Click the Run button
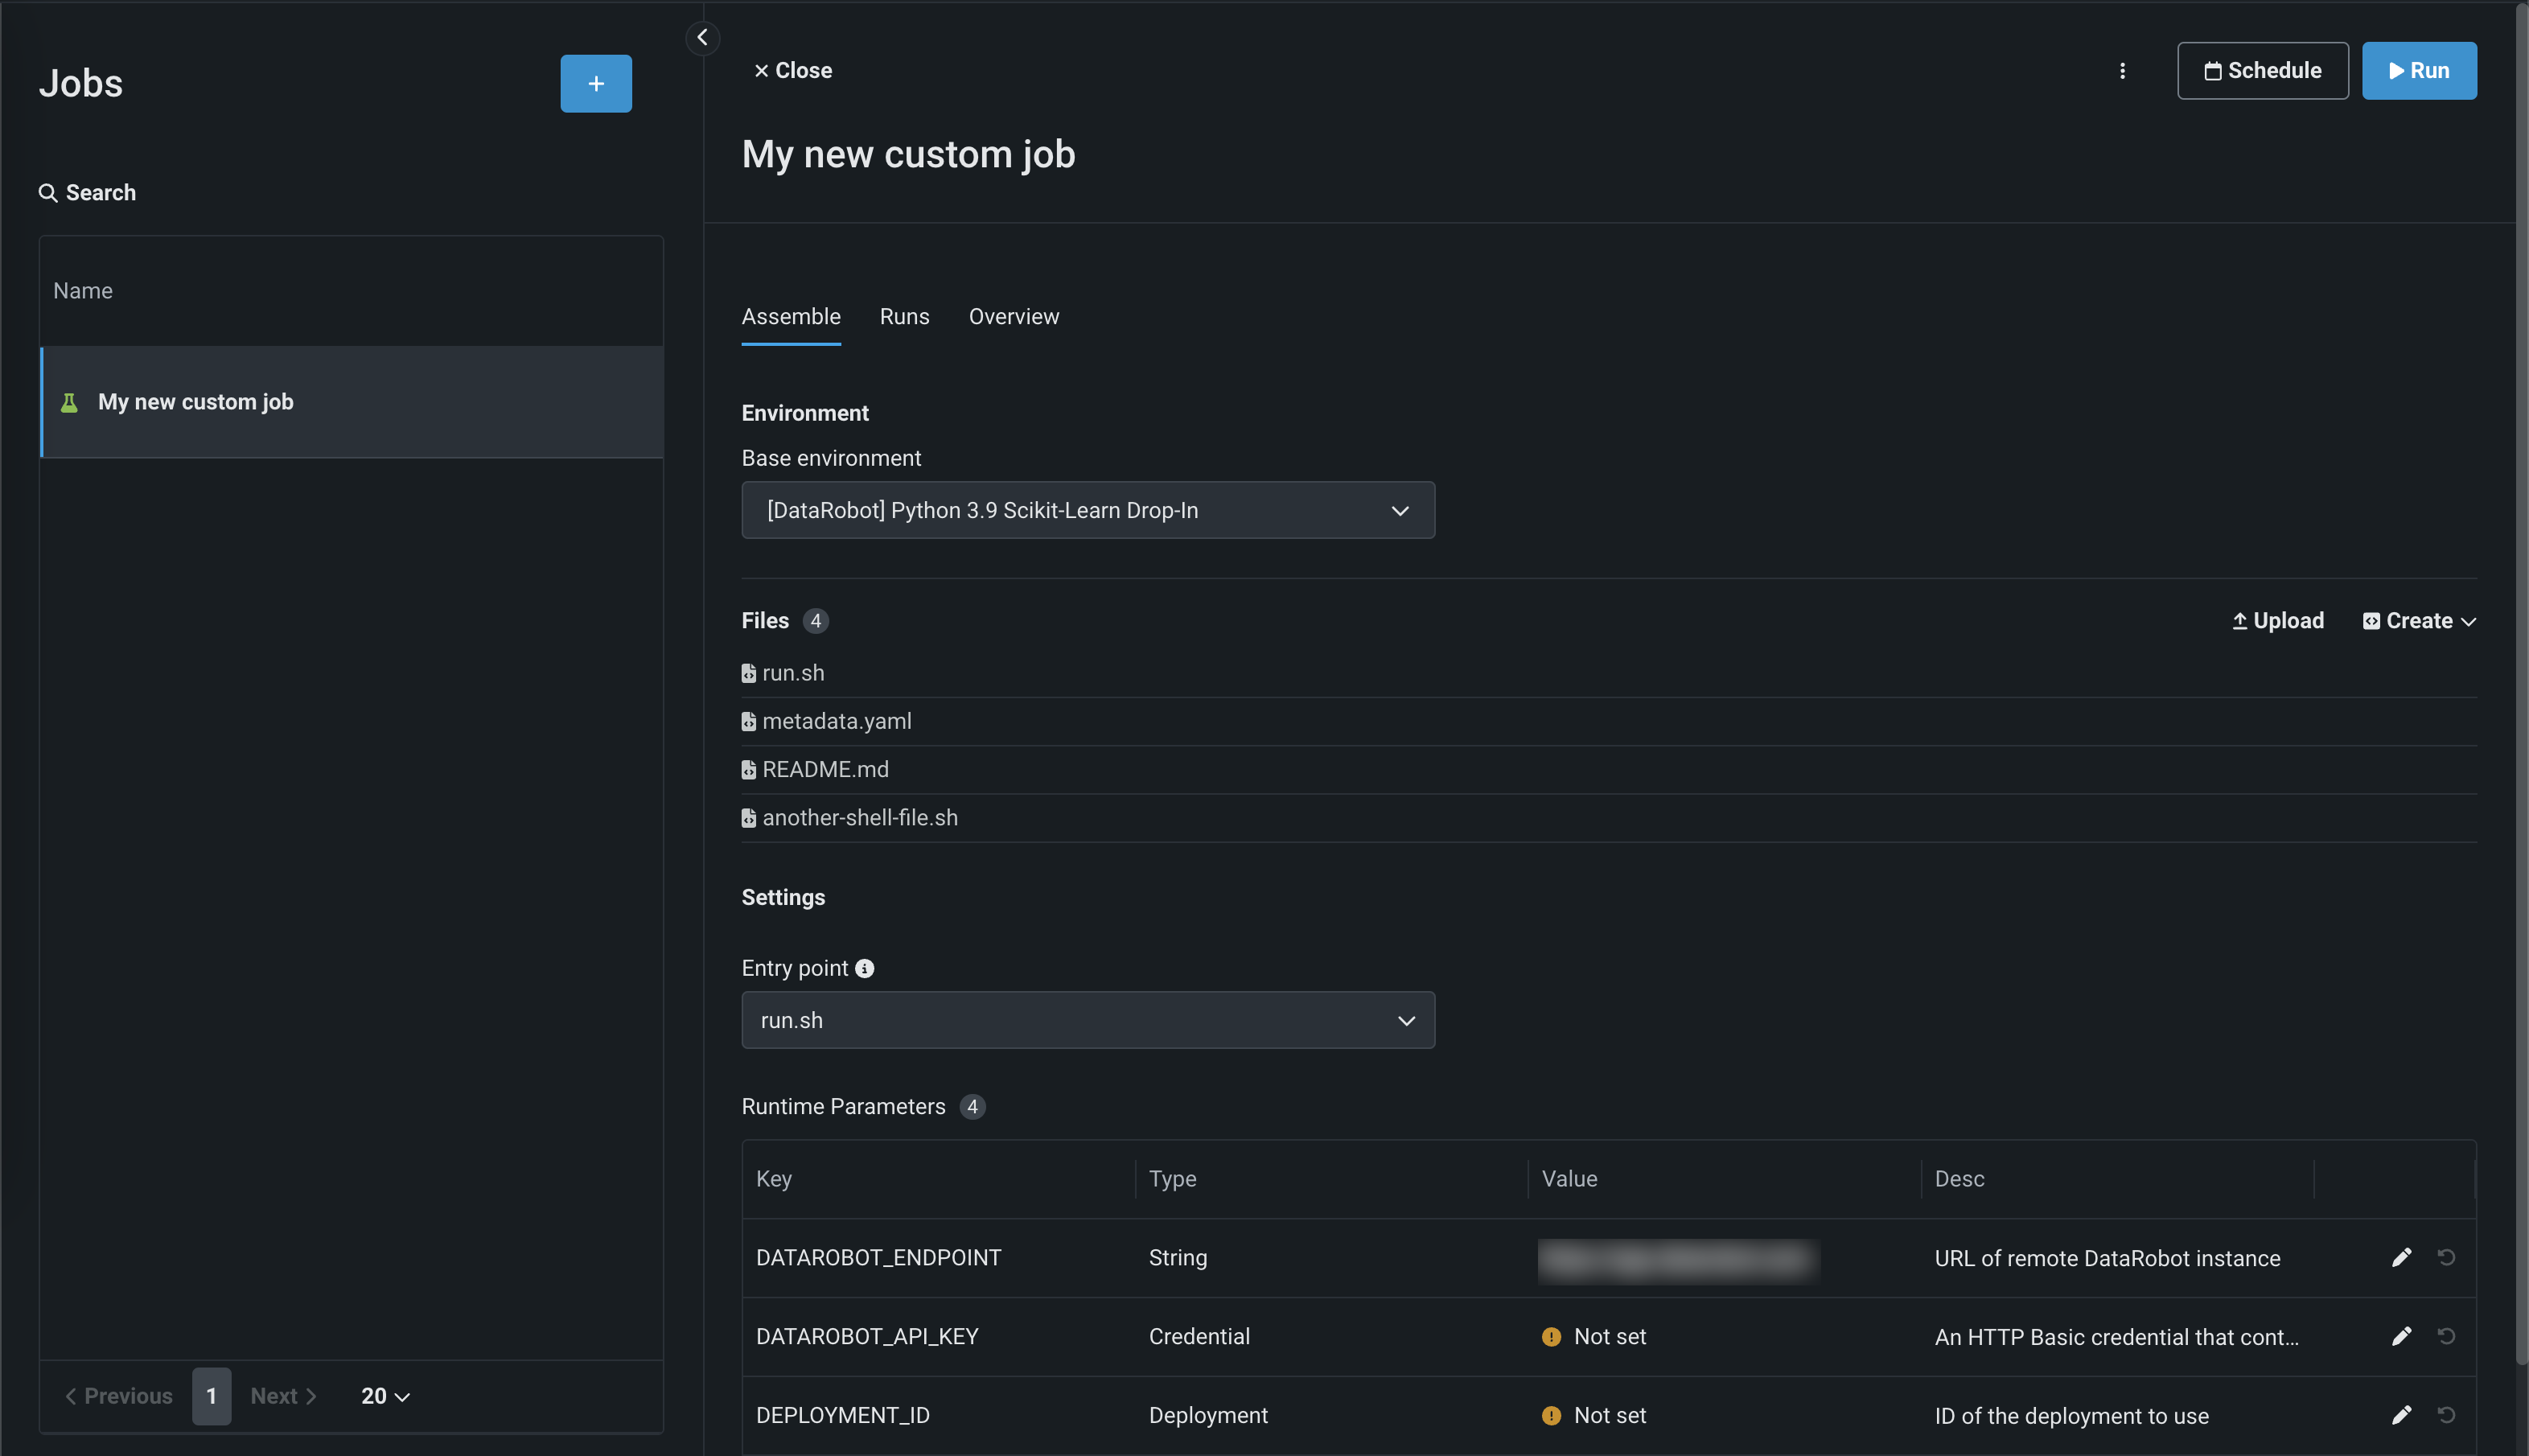This screenshot has height=1456, width=2529. pyautogui.click(x=2418, y=70)
